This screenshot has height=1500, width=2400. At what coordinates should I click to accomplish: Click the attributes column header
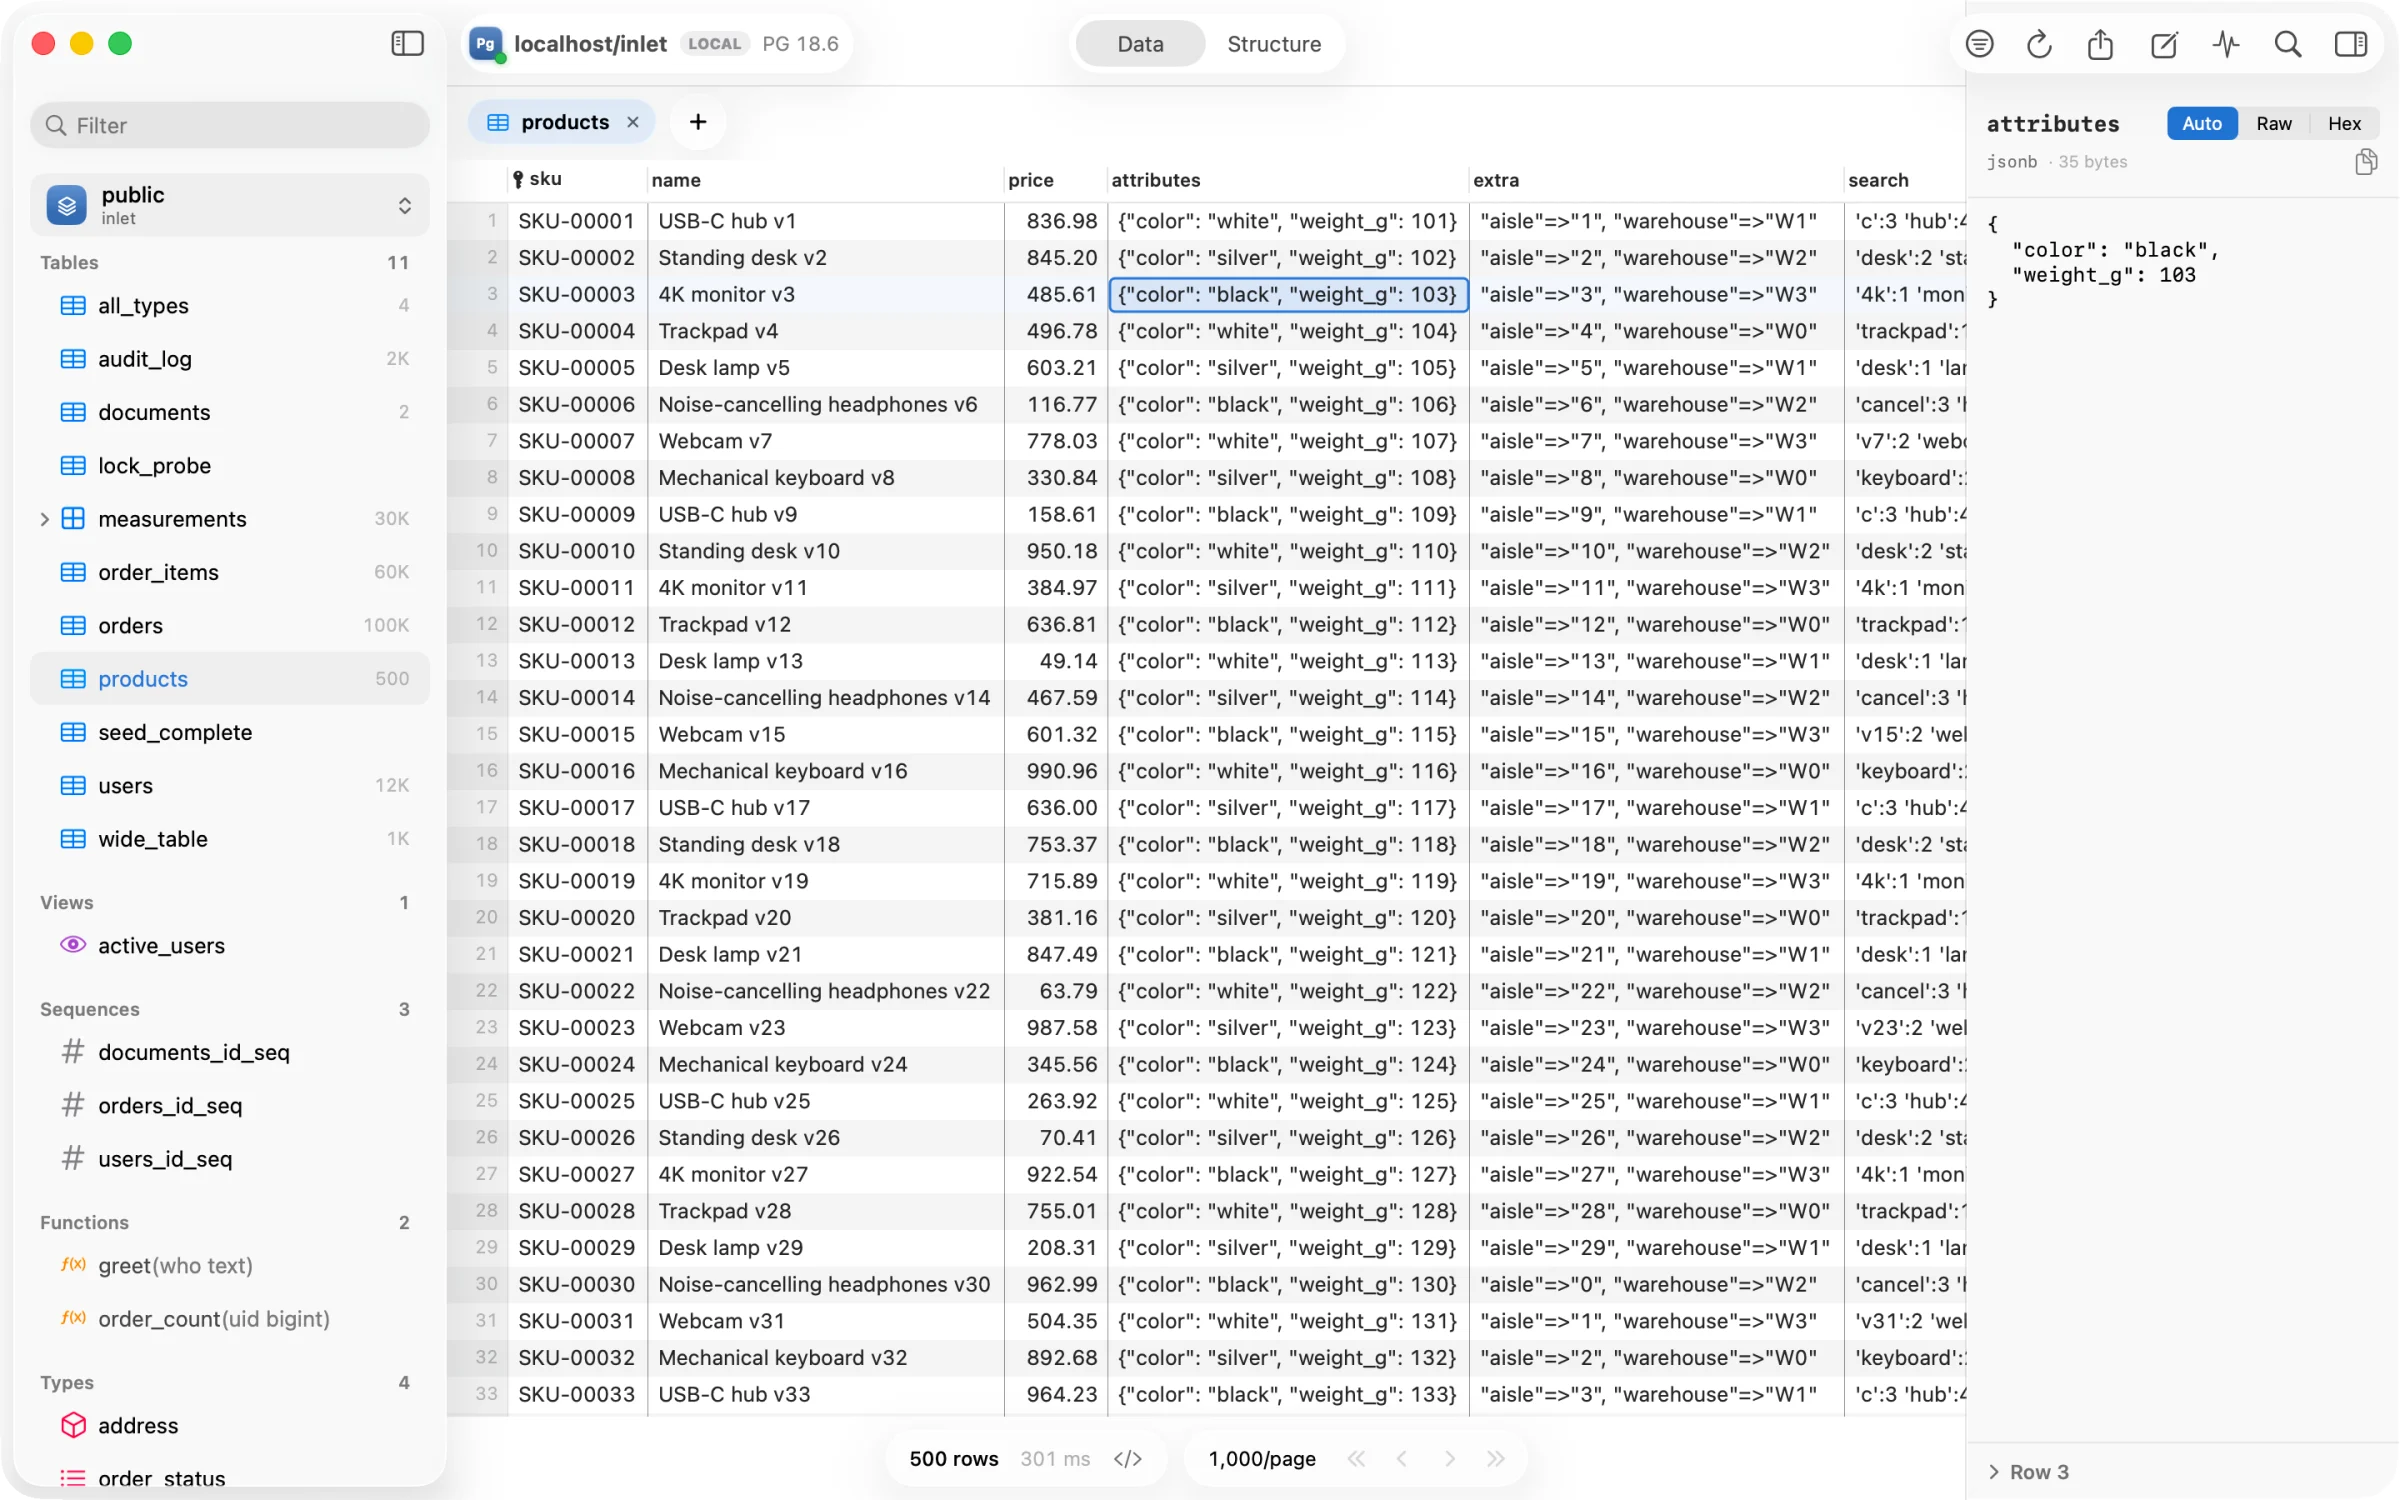pos(1288,180)
